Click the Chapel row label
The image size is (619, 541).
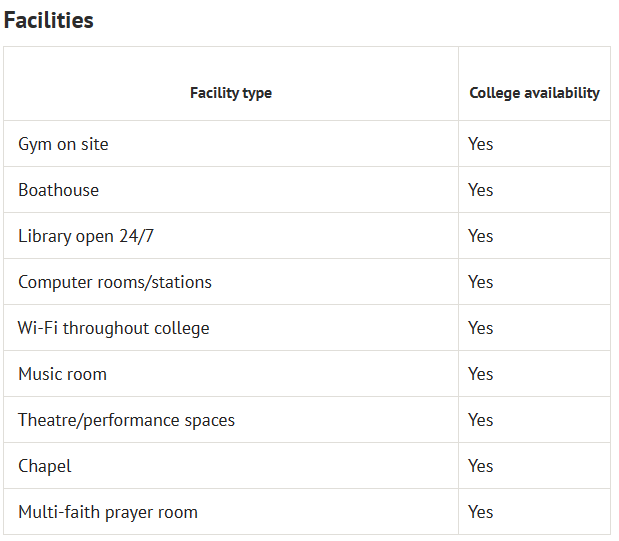pos(45,466)
